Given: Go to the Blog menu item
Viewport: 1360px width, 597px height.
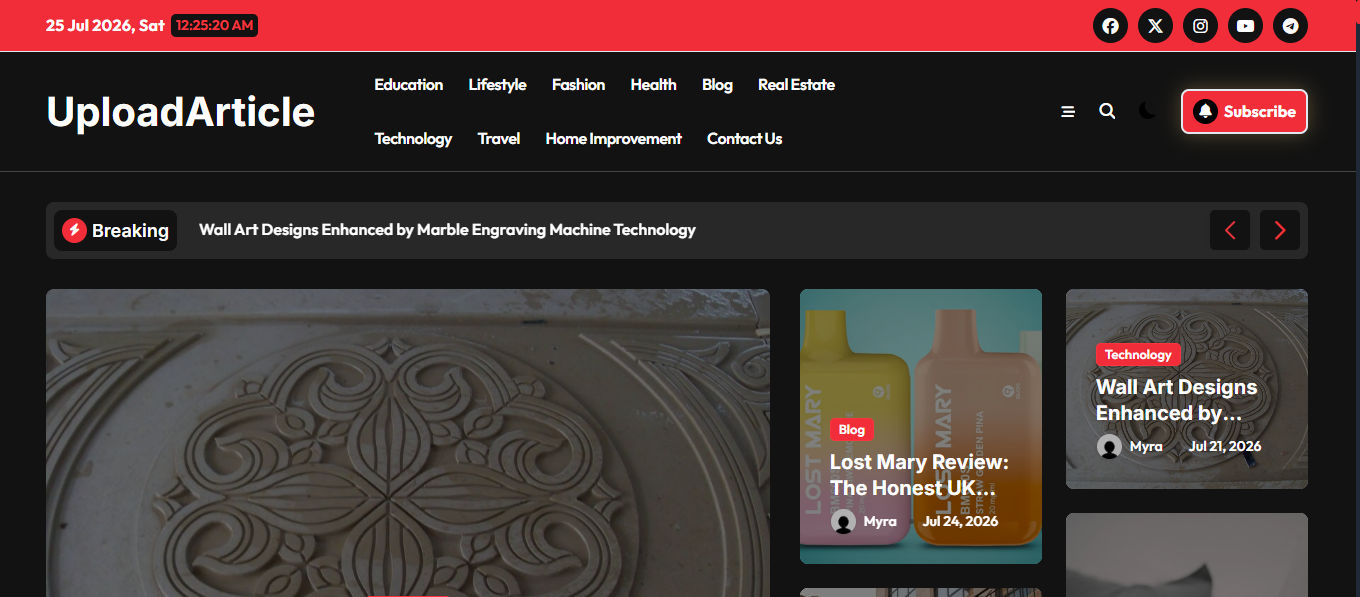Looking at the screenshot, I should coord(717,85).
